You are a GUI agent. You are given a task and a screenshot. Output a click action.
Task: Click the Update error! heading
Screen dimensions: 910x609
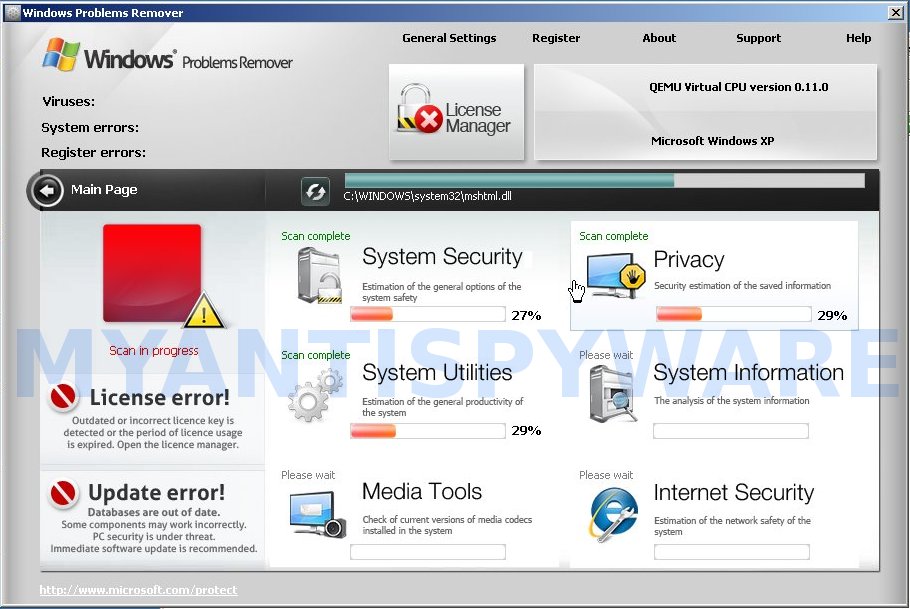[156, 493]
